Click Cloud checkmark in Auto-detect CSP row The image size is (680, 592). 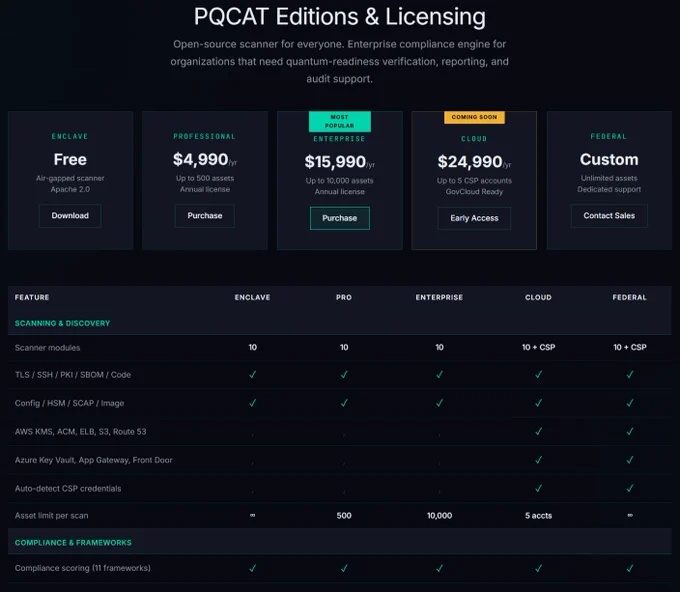(x=538, y=488)
